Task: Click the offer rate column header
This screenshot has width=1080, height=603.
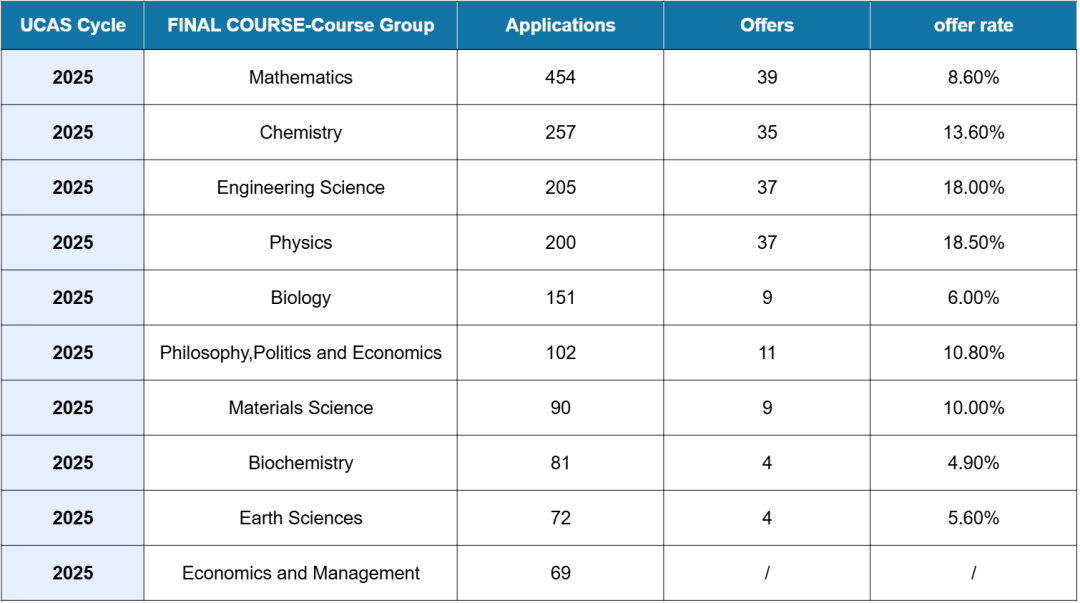Action: point(973,26)
